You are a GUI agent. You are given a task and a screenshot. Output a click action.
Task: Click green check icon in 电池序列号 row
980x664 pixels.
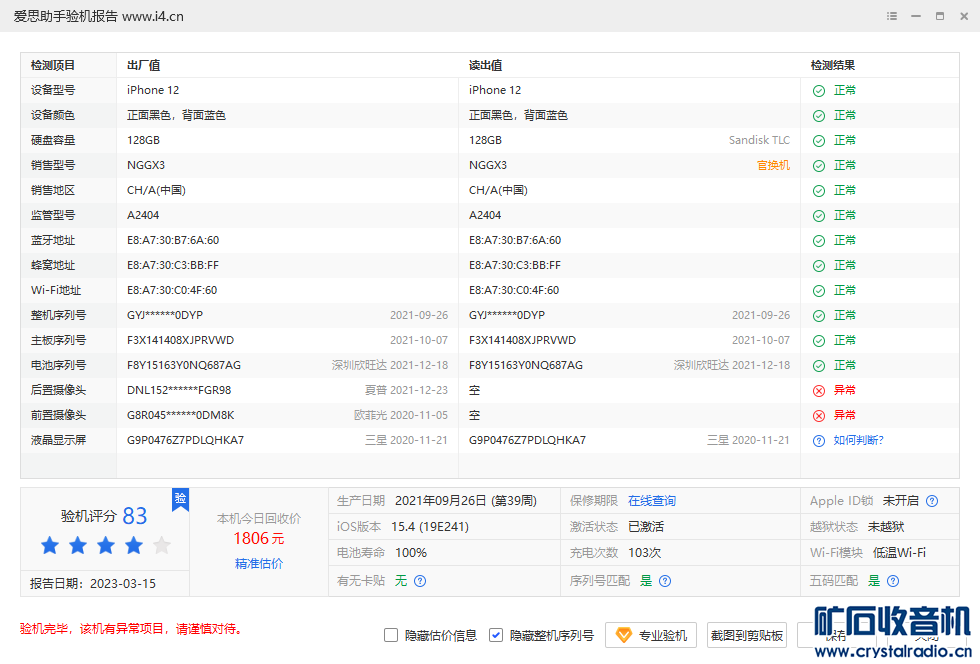pyautogui.click(x=819, y=365)
